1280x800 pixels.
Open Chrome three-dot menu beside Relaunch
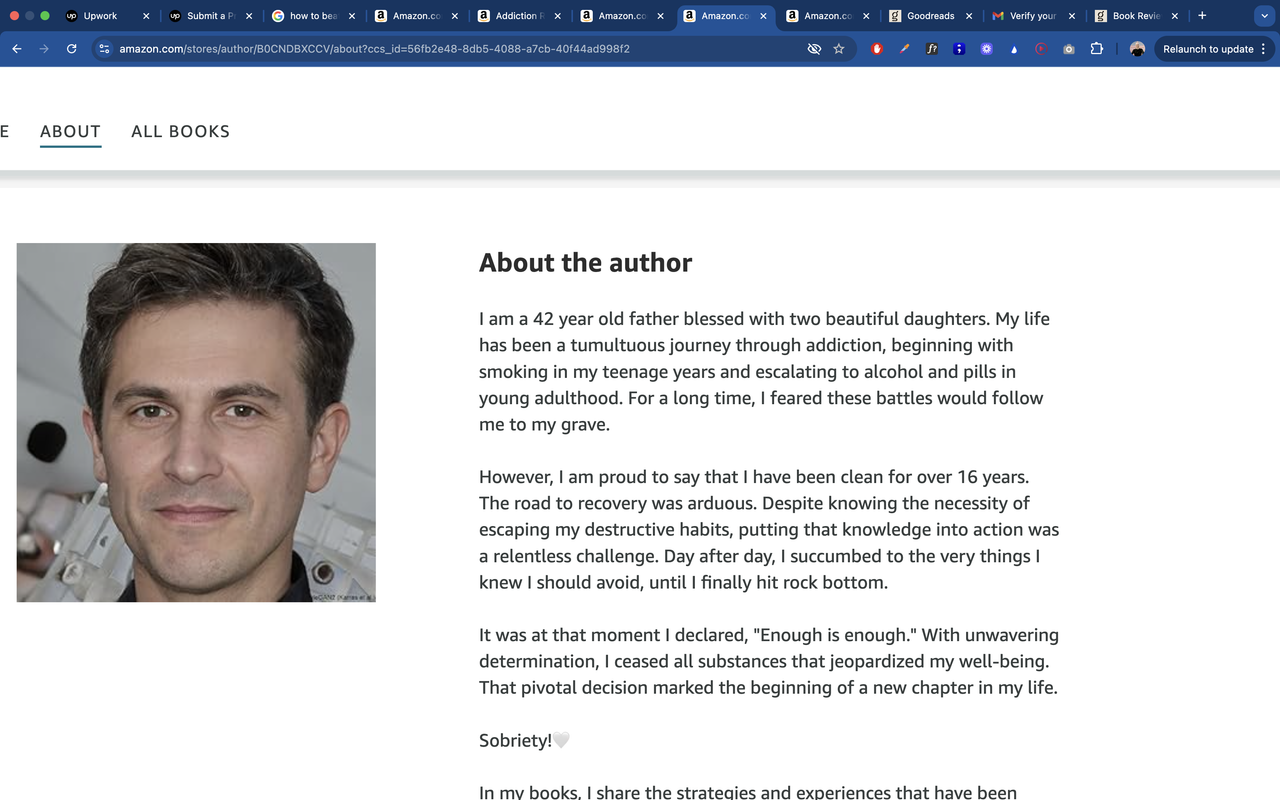[x=1263, y=48]
